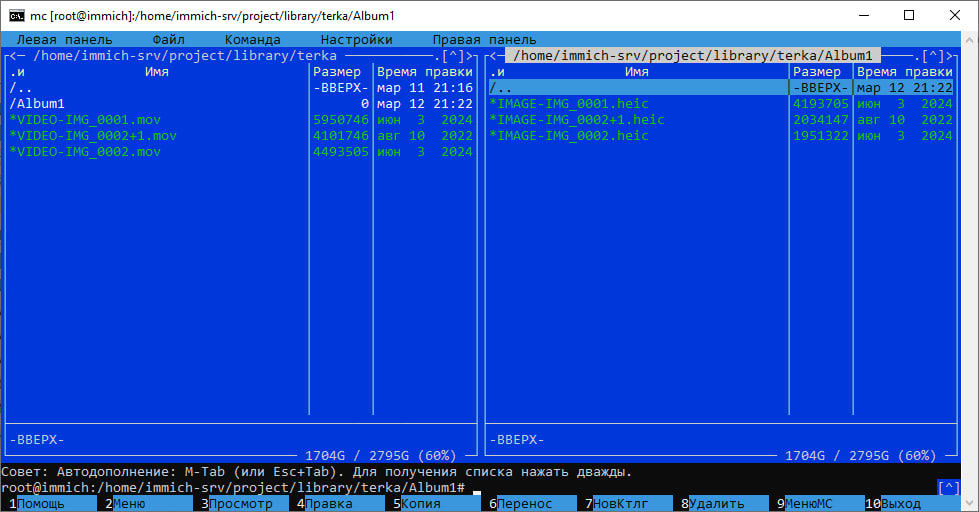979x512 pixels.
Task: Open the Файл menu
Action: click(x=169, y=39)
